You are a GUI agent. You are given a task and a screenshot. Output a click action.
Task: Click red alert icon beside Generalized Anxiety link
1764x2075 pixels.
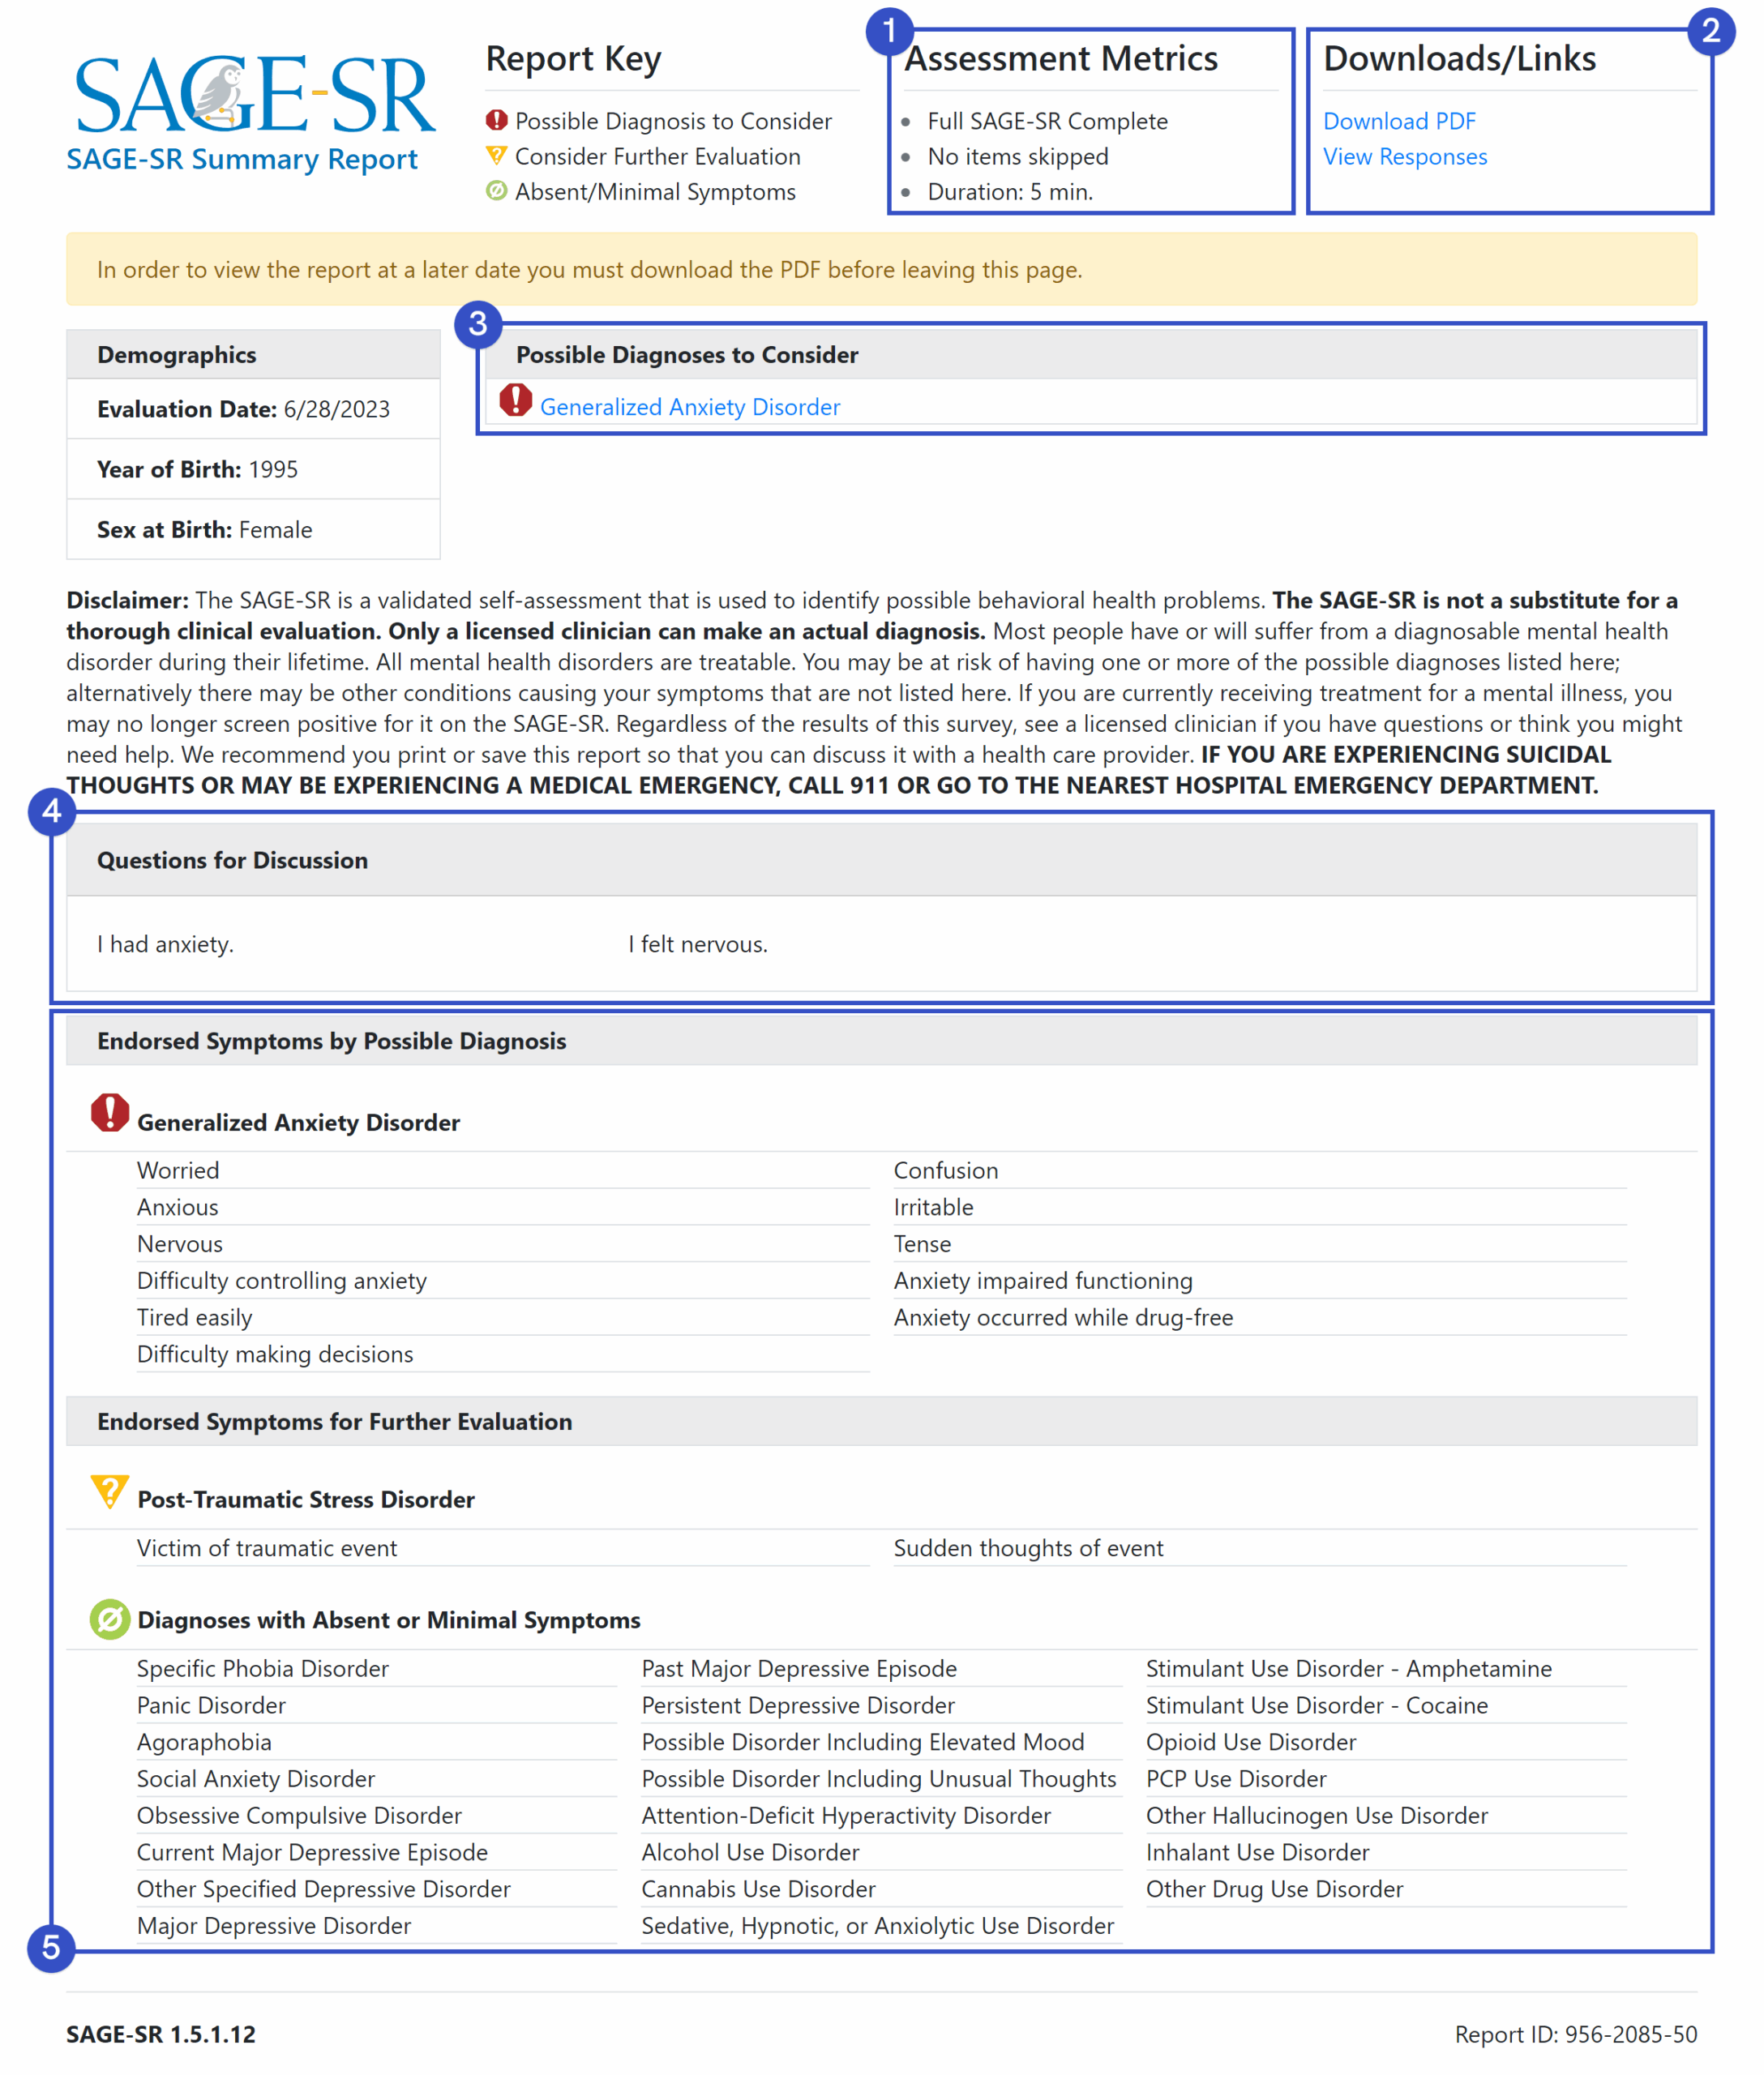click(x=515, y=401)
